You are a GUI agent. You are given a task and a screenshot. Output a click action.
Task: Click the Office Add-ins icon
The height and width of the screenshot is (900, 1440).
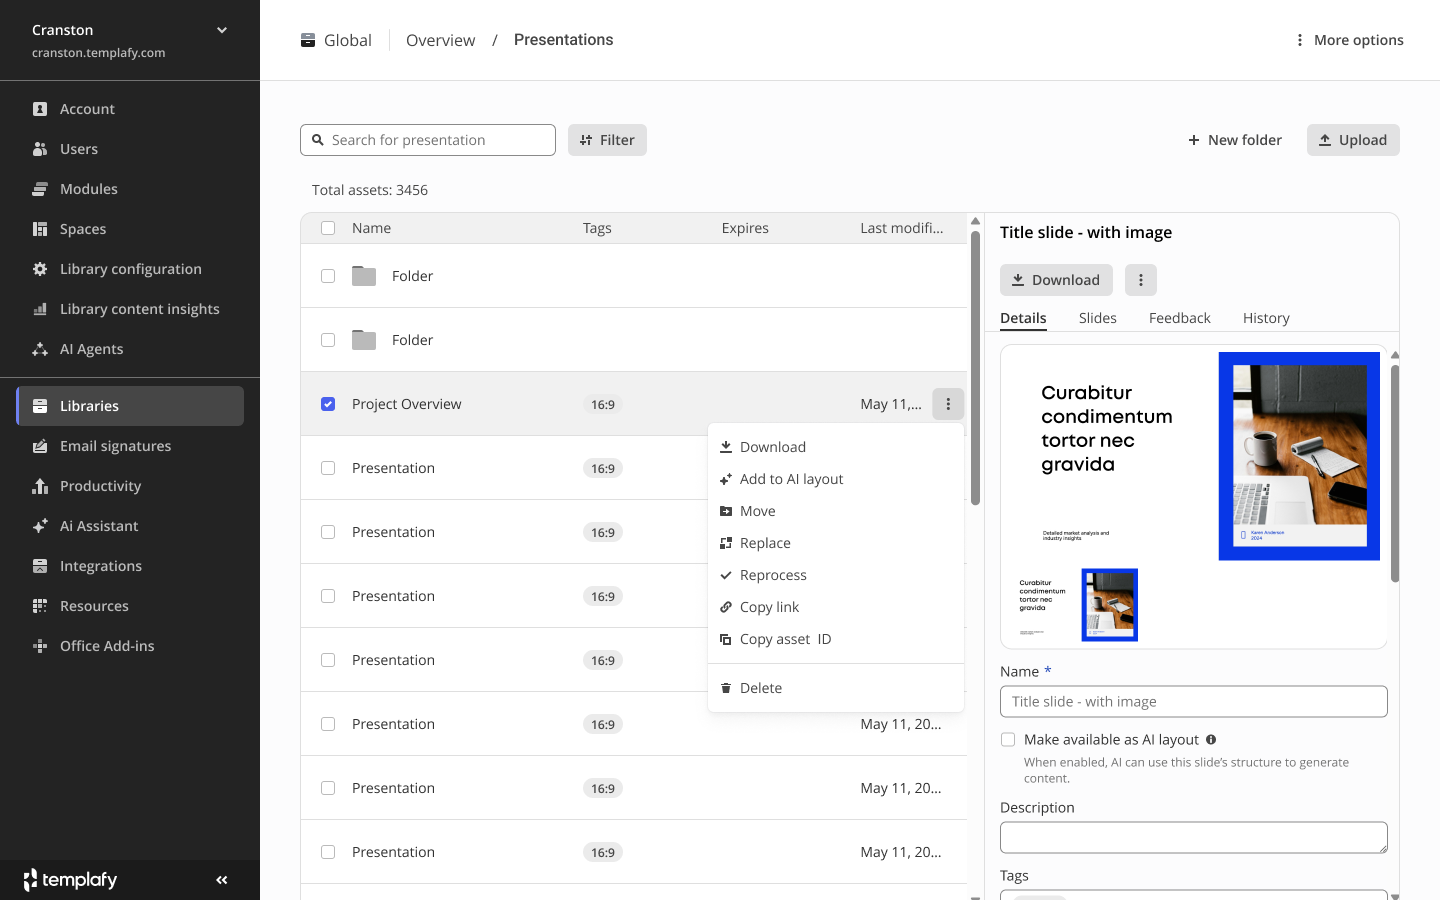40,646
